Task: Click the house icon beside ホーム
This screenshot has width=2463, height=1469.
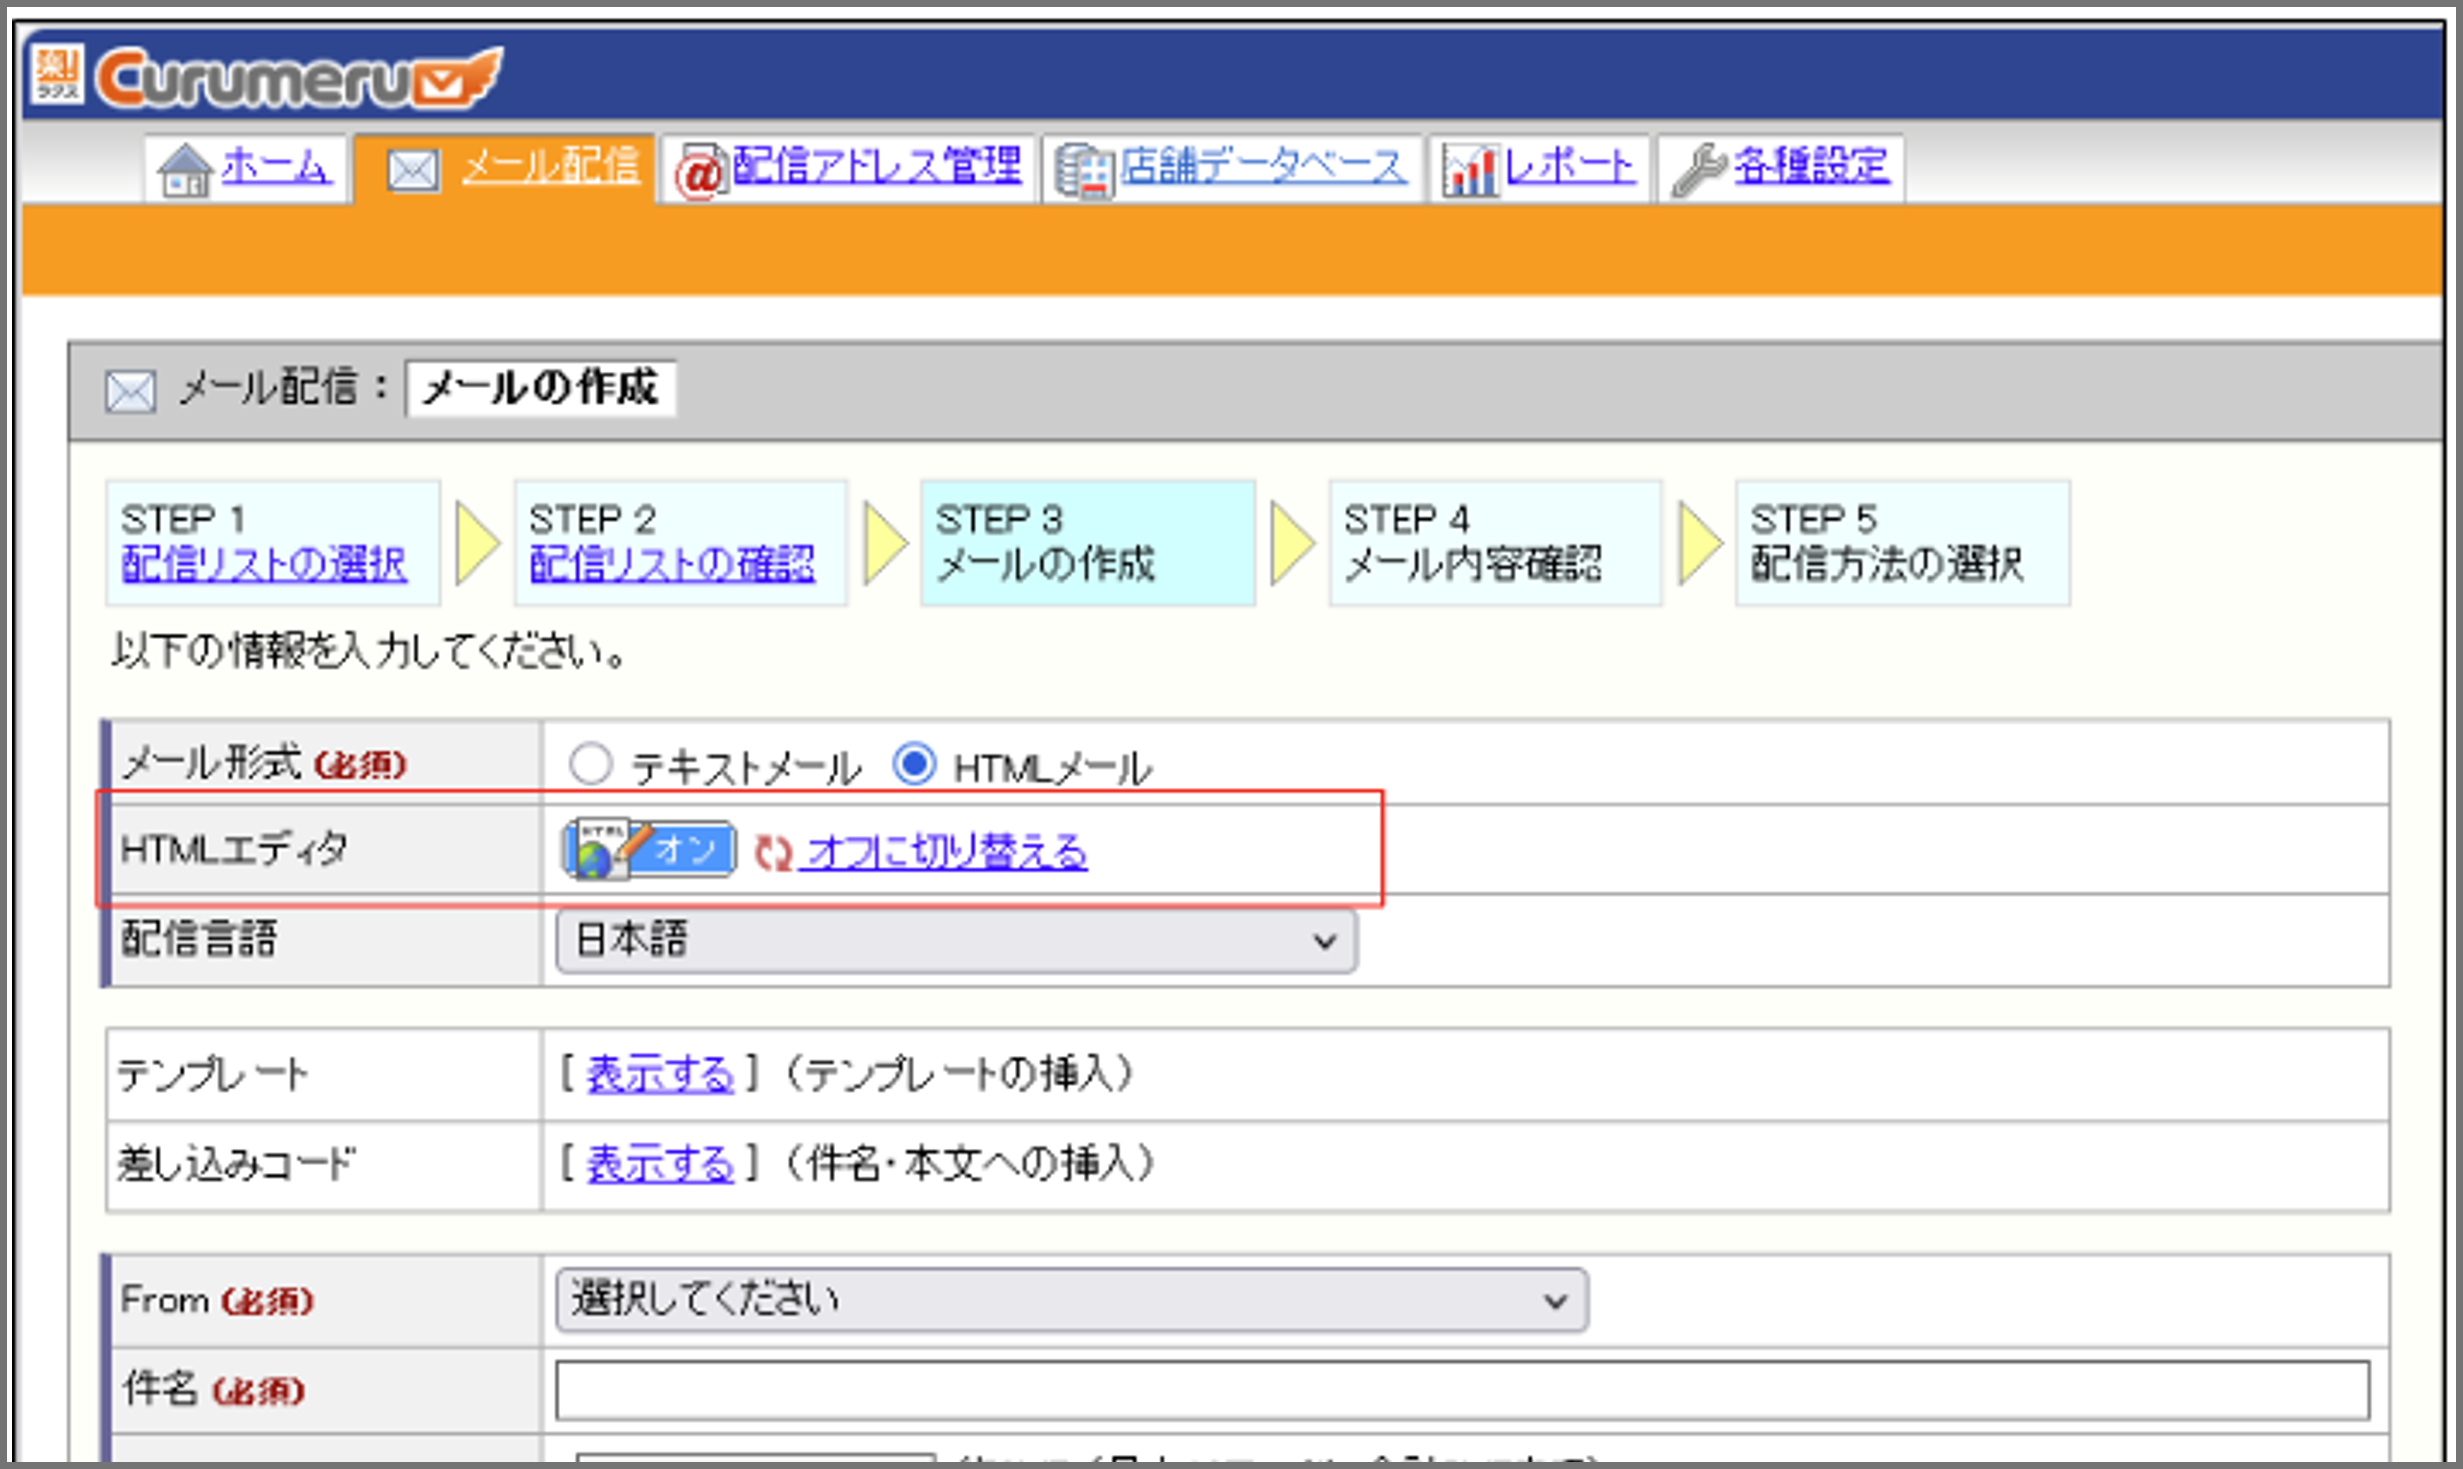Action: (185, 170)
